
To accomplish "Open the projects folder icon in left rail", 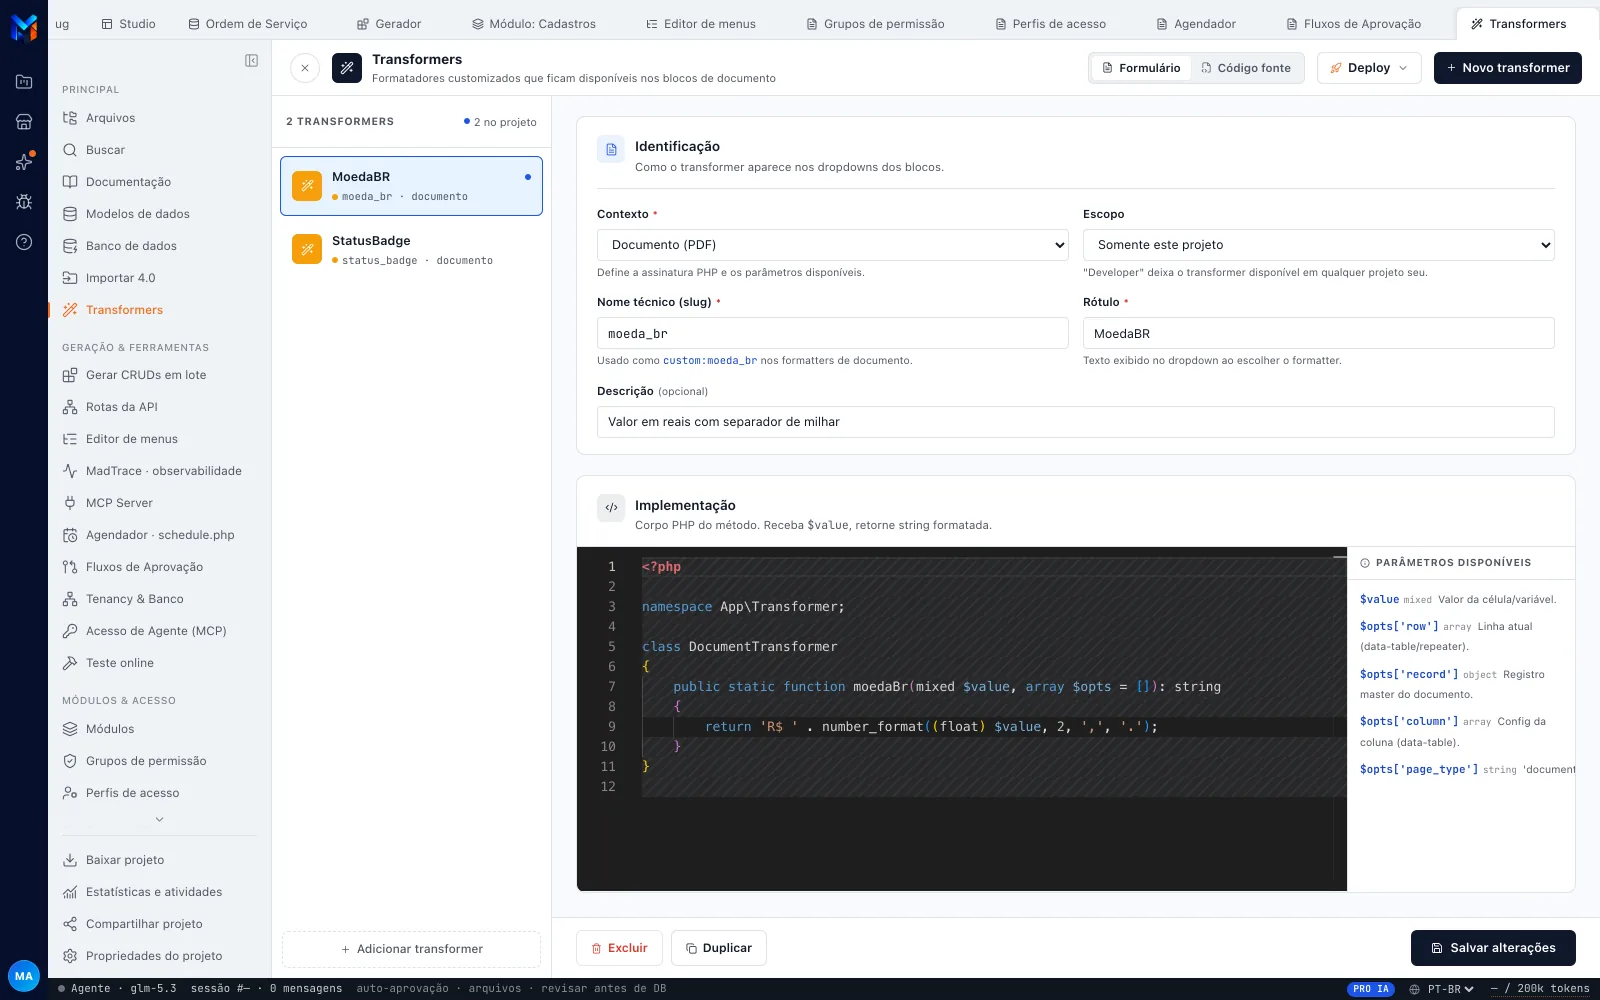I will tap(24, 82).
